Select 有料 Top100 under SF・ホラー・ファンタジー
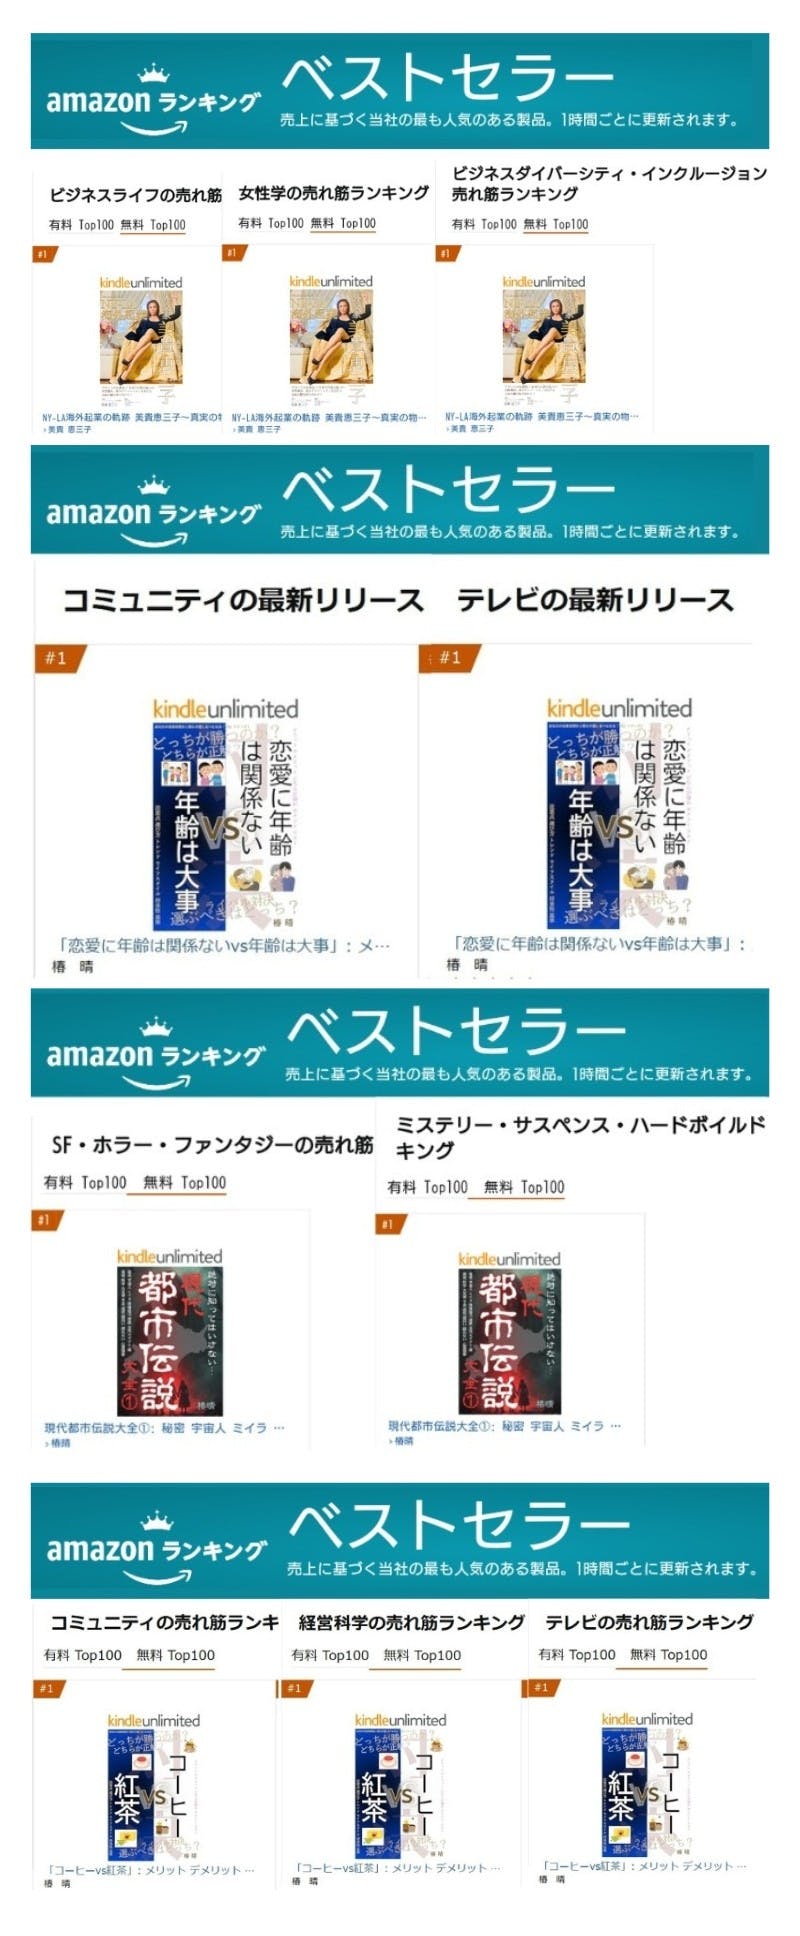800x1936 pixels. [85, 1182]
